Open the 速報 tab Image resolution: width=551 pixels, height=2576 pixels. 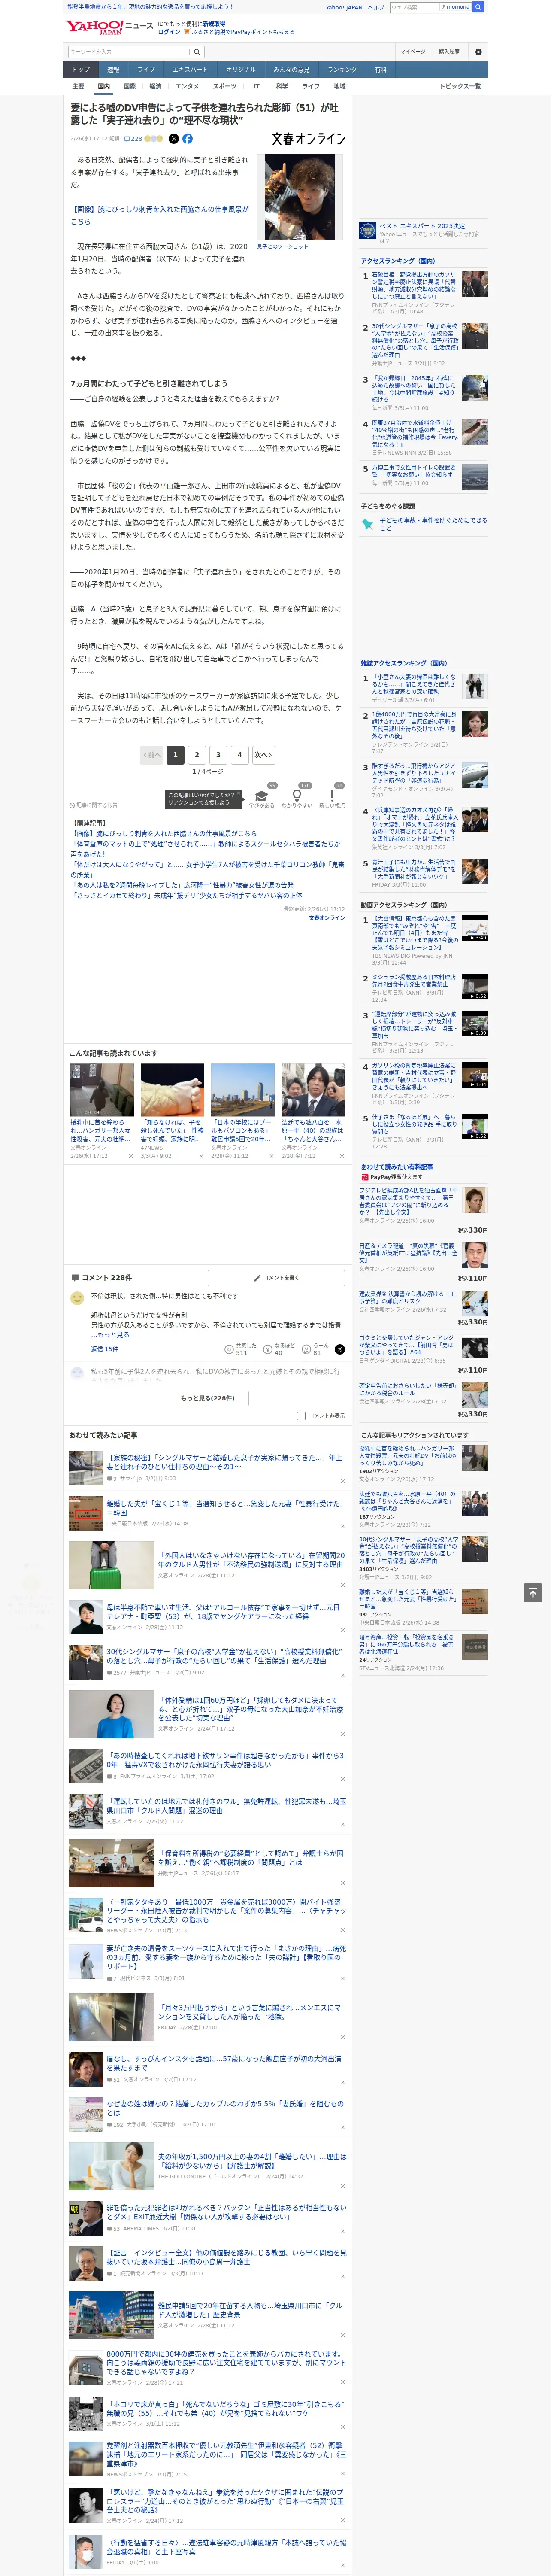(113, 70)
